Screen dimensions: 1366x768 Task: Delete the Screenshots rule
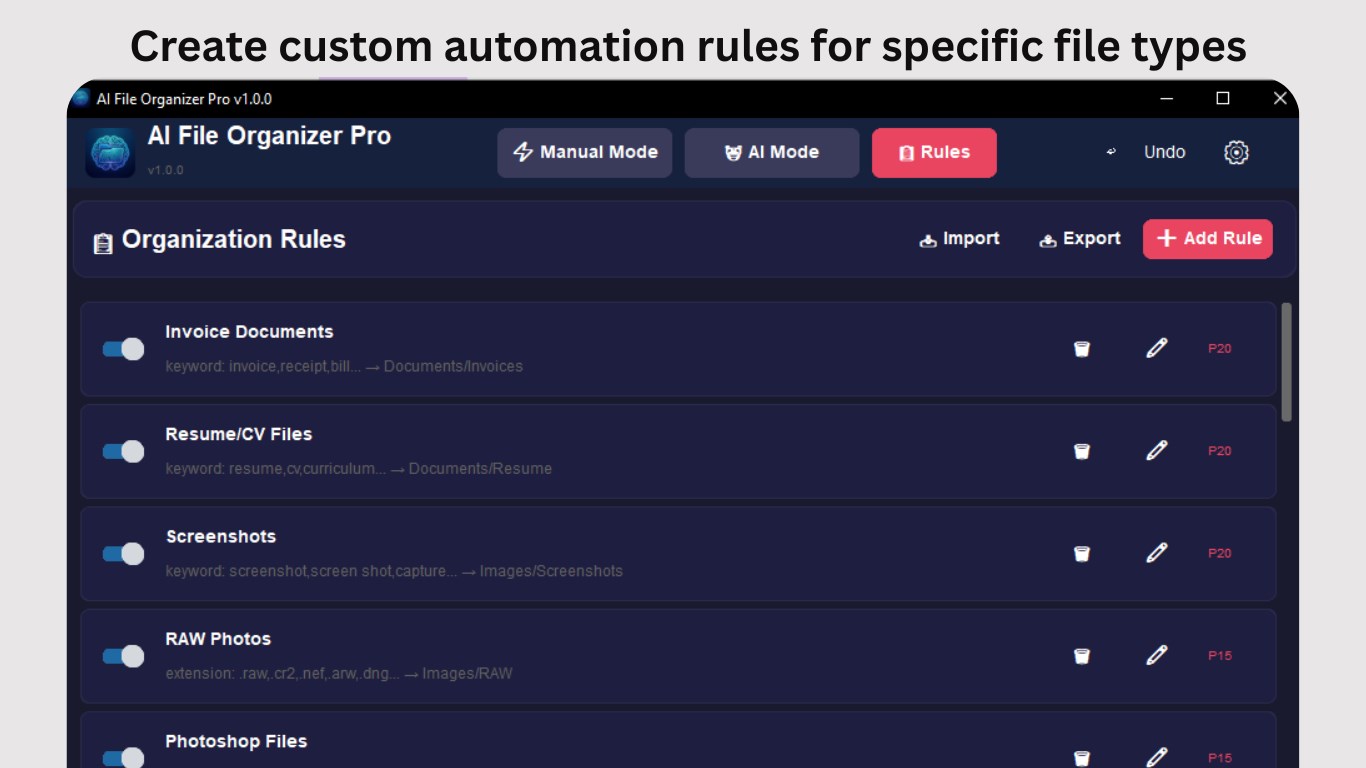tap(1082, 553)
